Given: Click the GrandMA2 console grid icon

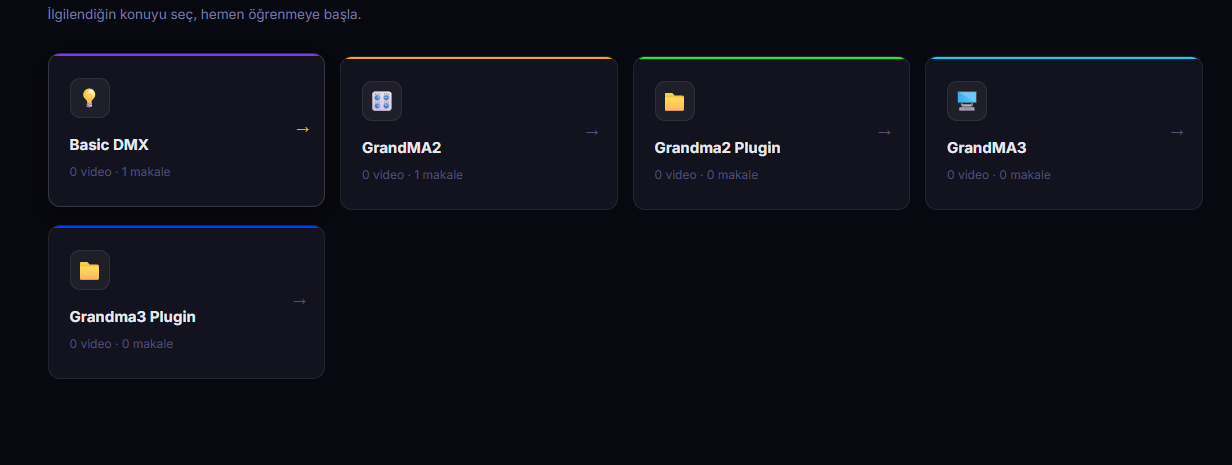Looking at the screenshot, I should click(382, 101).
